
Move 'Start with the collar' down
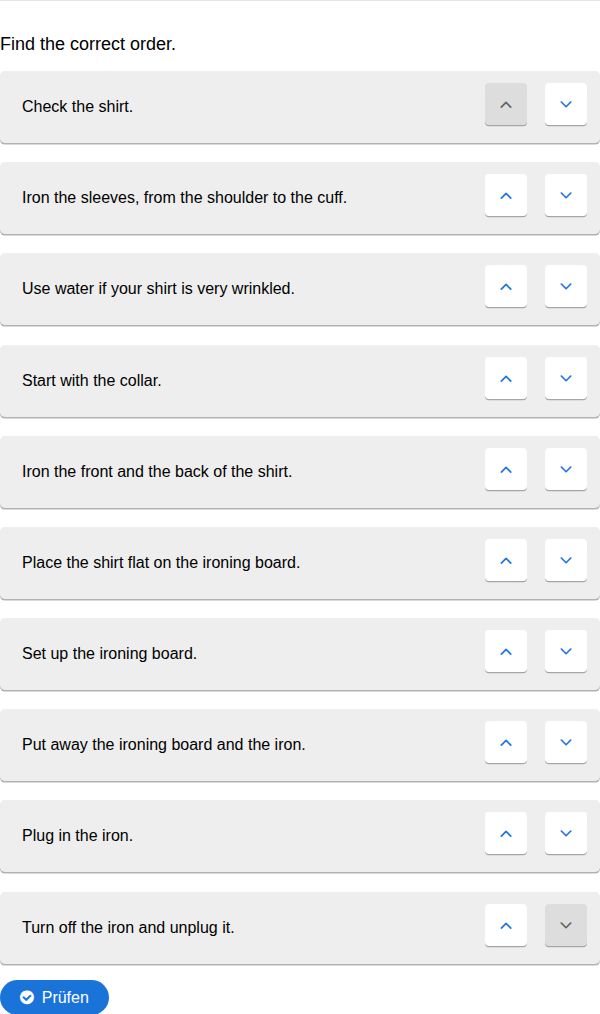pos(566,379)
